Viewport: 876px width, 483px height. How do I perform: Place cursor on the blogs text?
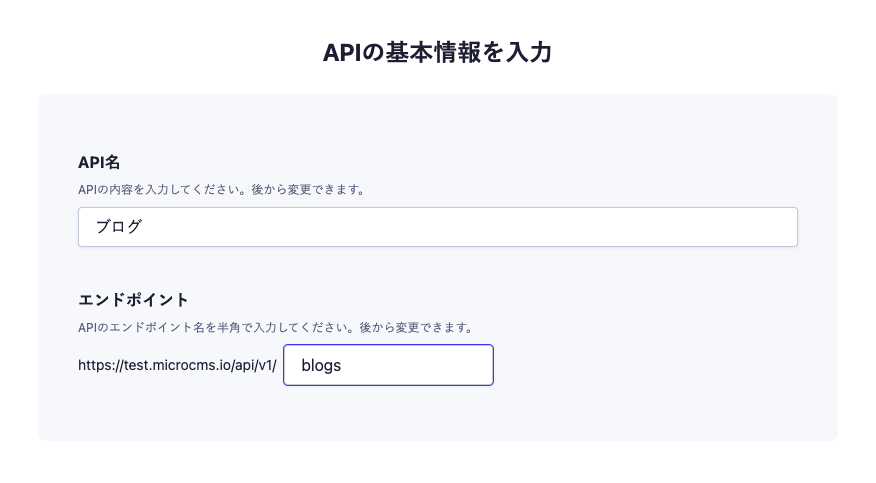click(321, 366)
